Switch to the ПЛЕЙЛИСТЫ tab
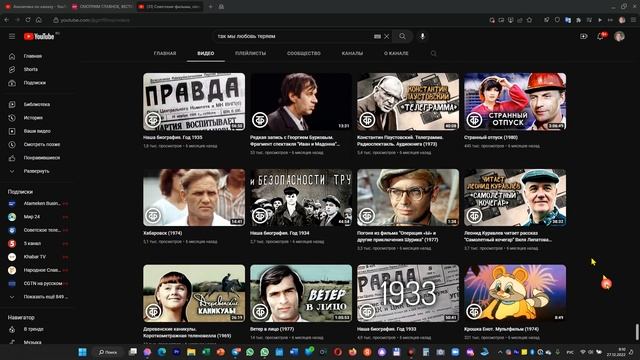This screenshot has width=640, height=360. click(x=251, y=53)
